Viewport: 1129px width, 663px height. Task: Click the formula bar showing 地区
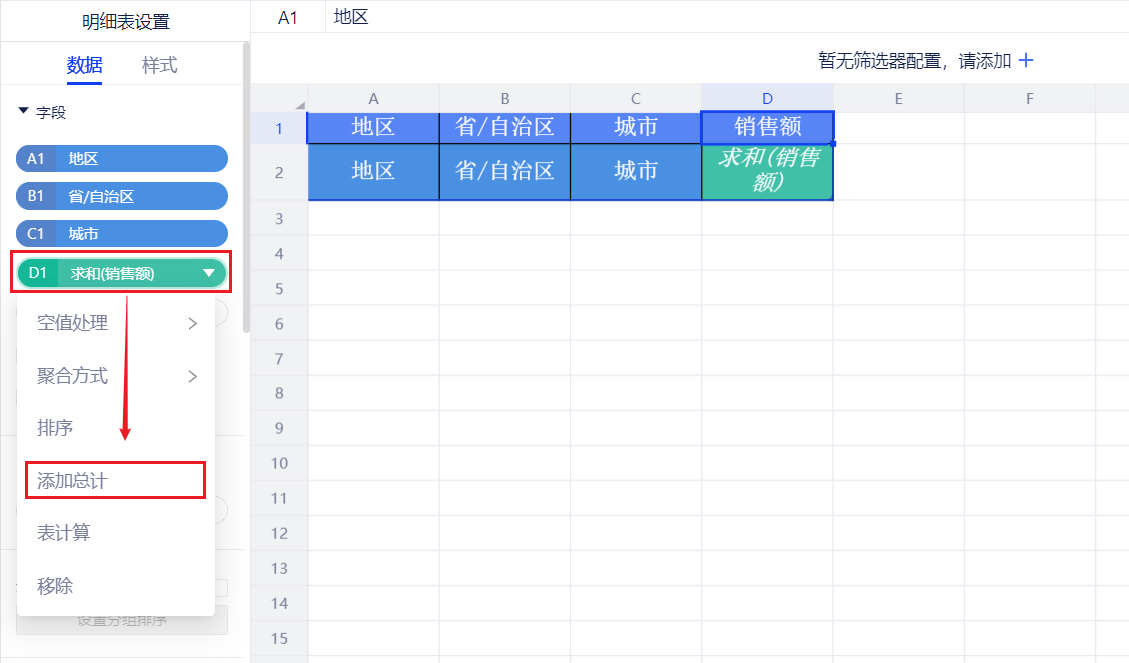pos(700,17)
